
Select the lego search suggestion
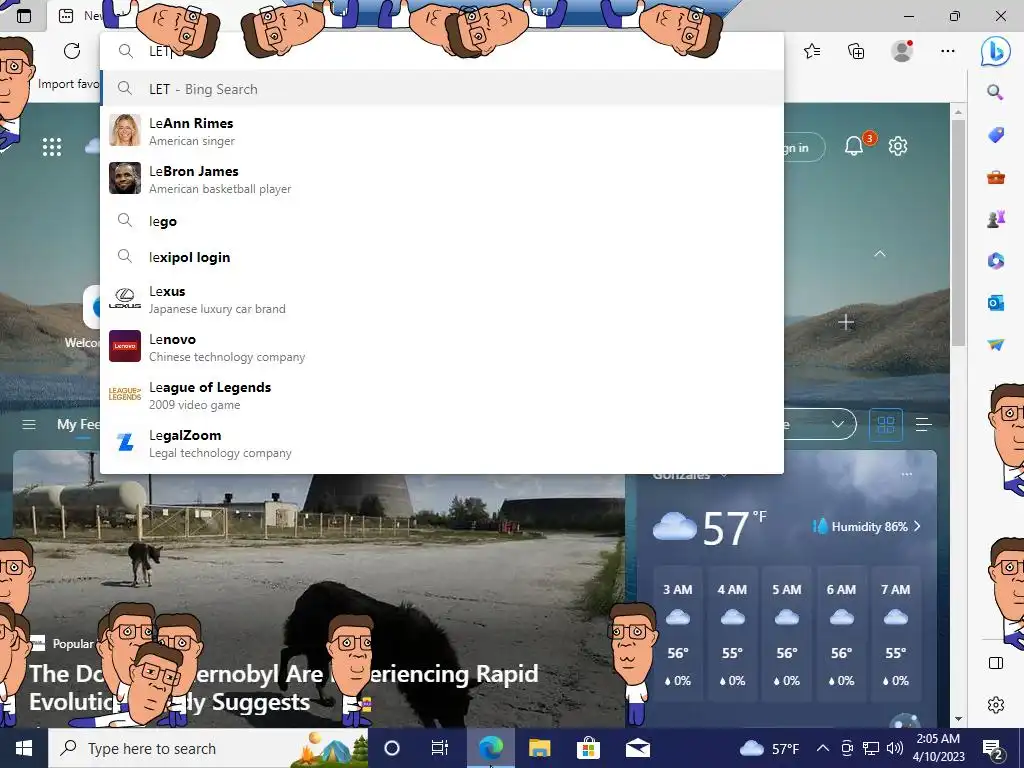[x=442, y=221]
